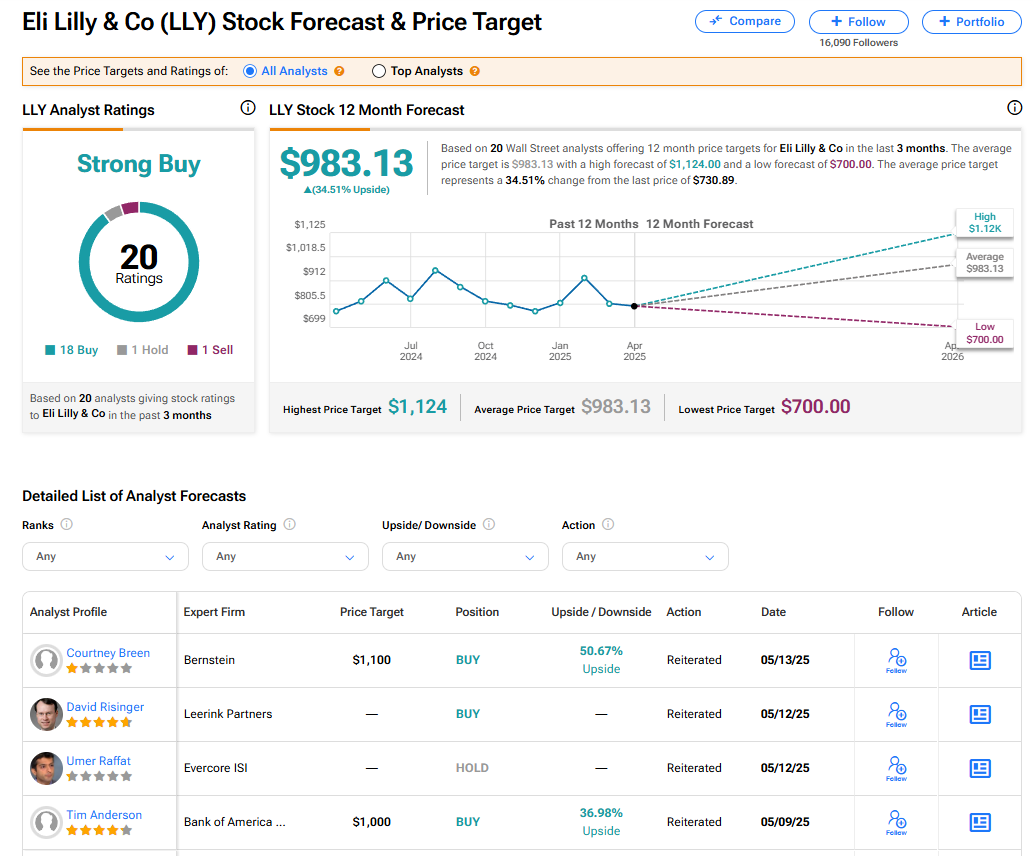Open the Action filter dropdown
The image size is (1033, 856).
click(645, 556)
